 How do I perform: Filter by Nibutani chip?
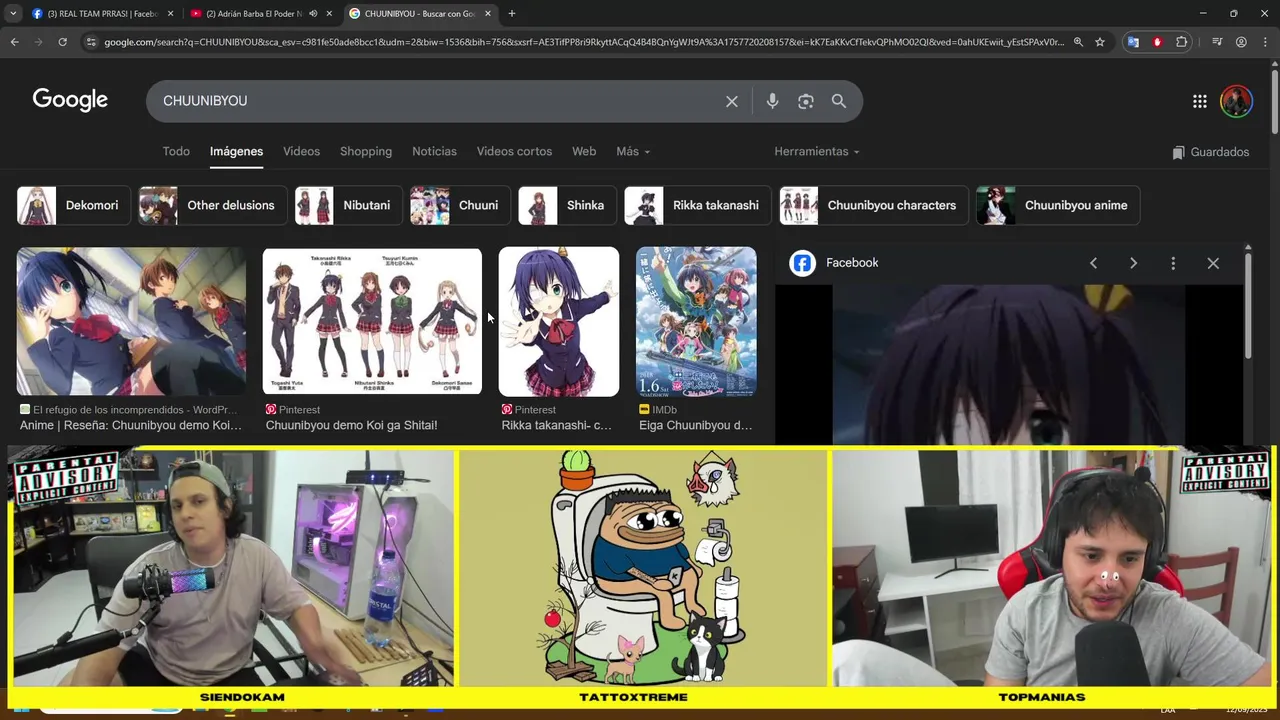(x=349, y=205)
